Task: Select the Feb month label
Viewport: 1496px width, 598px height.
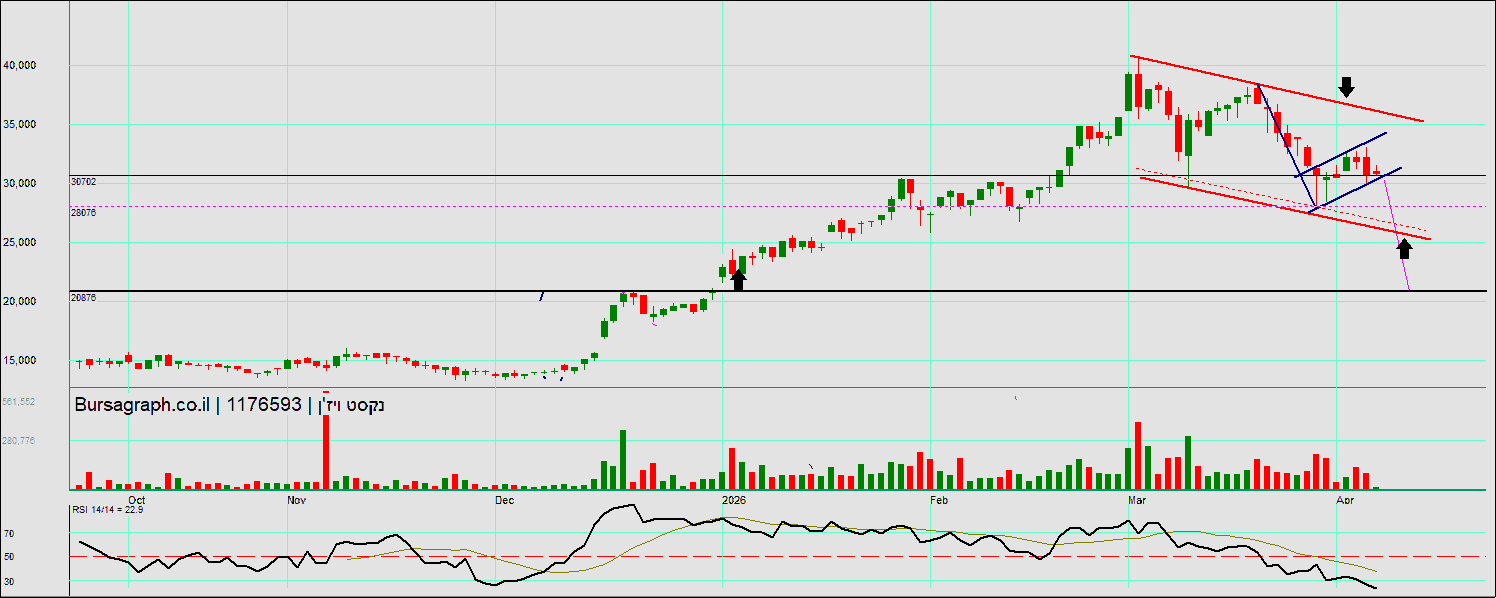Action: [x=939, y=498]
